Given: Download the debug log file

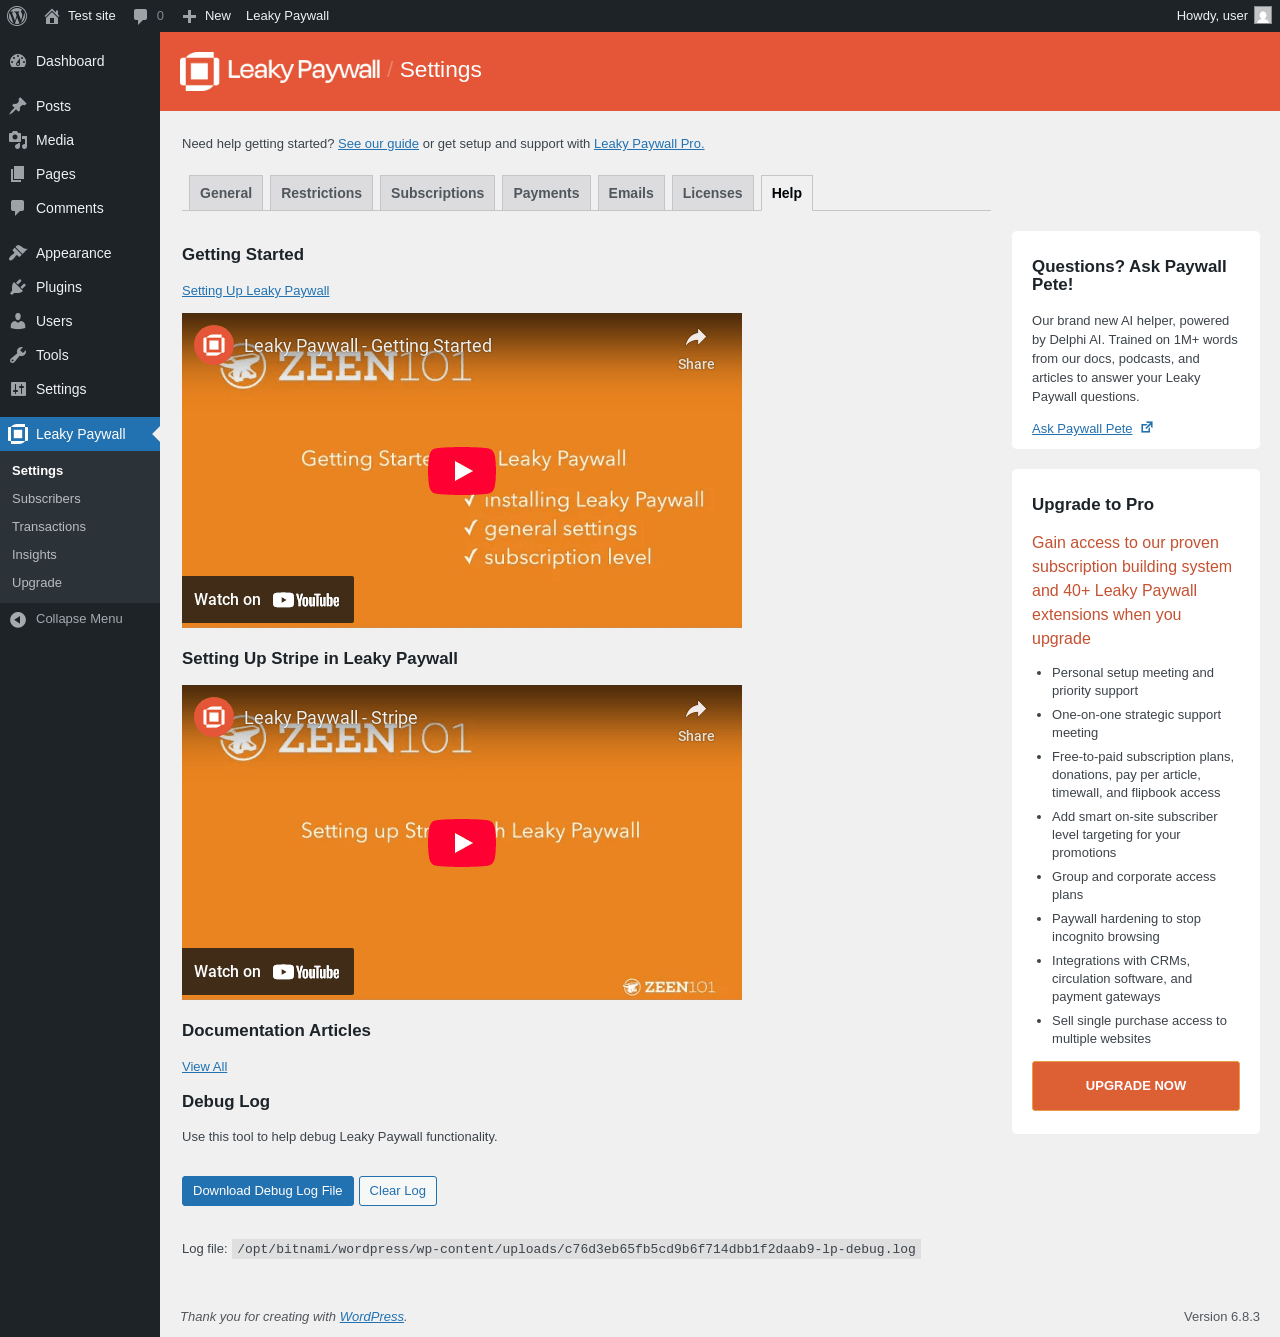Looking at the screenshot, I should click(268, 1191).
